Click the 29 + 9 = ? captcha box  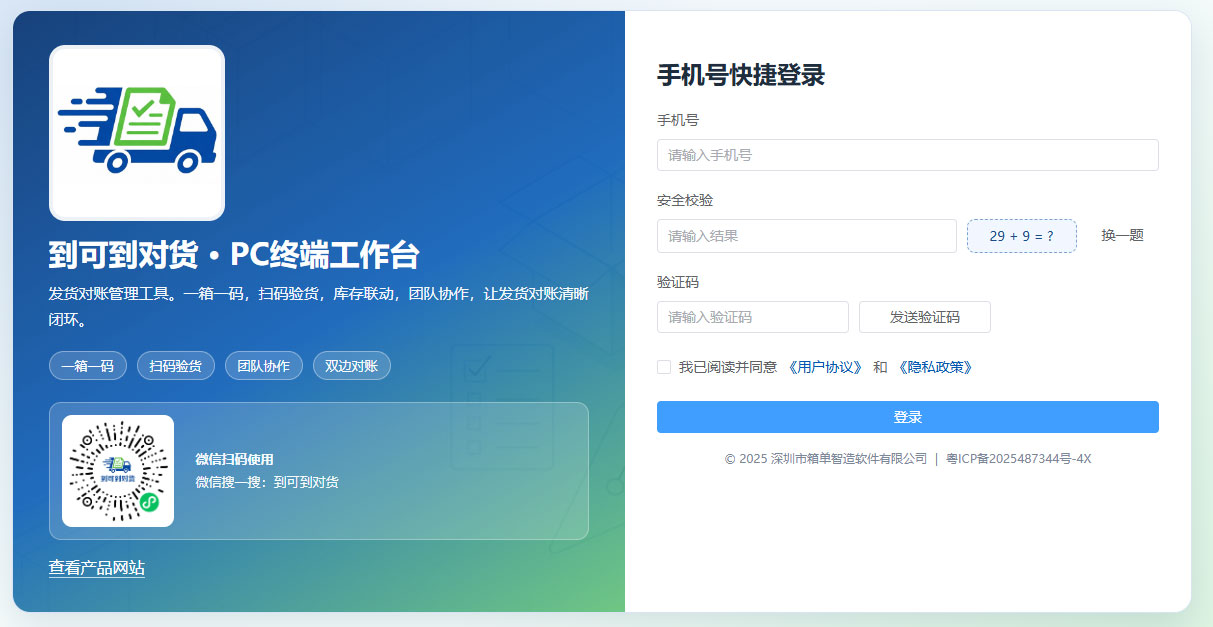click(1022, 236)
